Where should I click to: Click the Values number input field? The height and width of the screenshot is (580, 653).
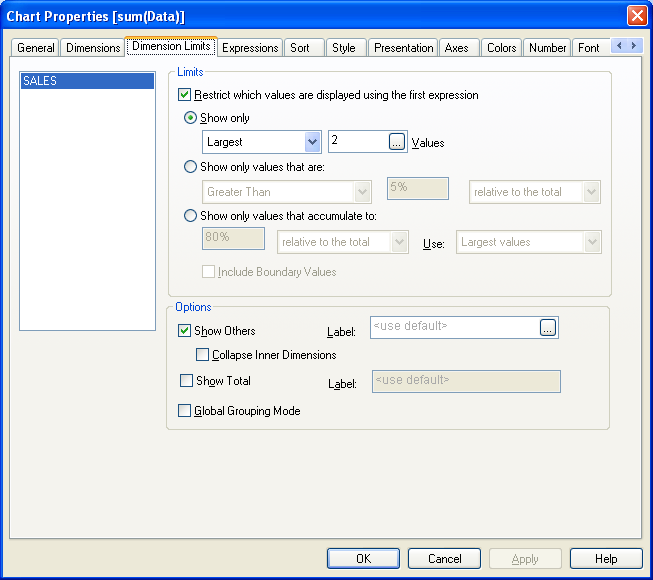click(x=357, y=142)
